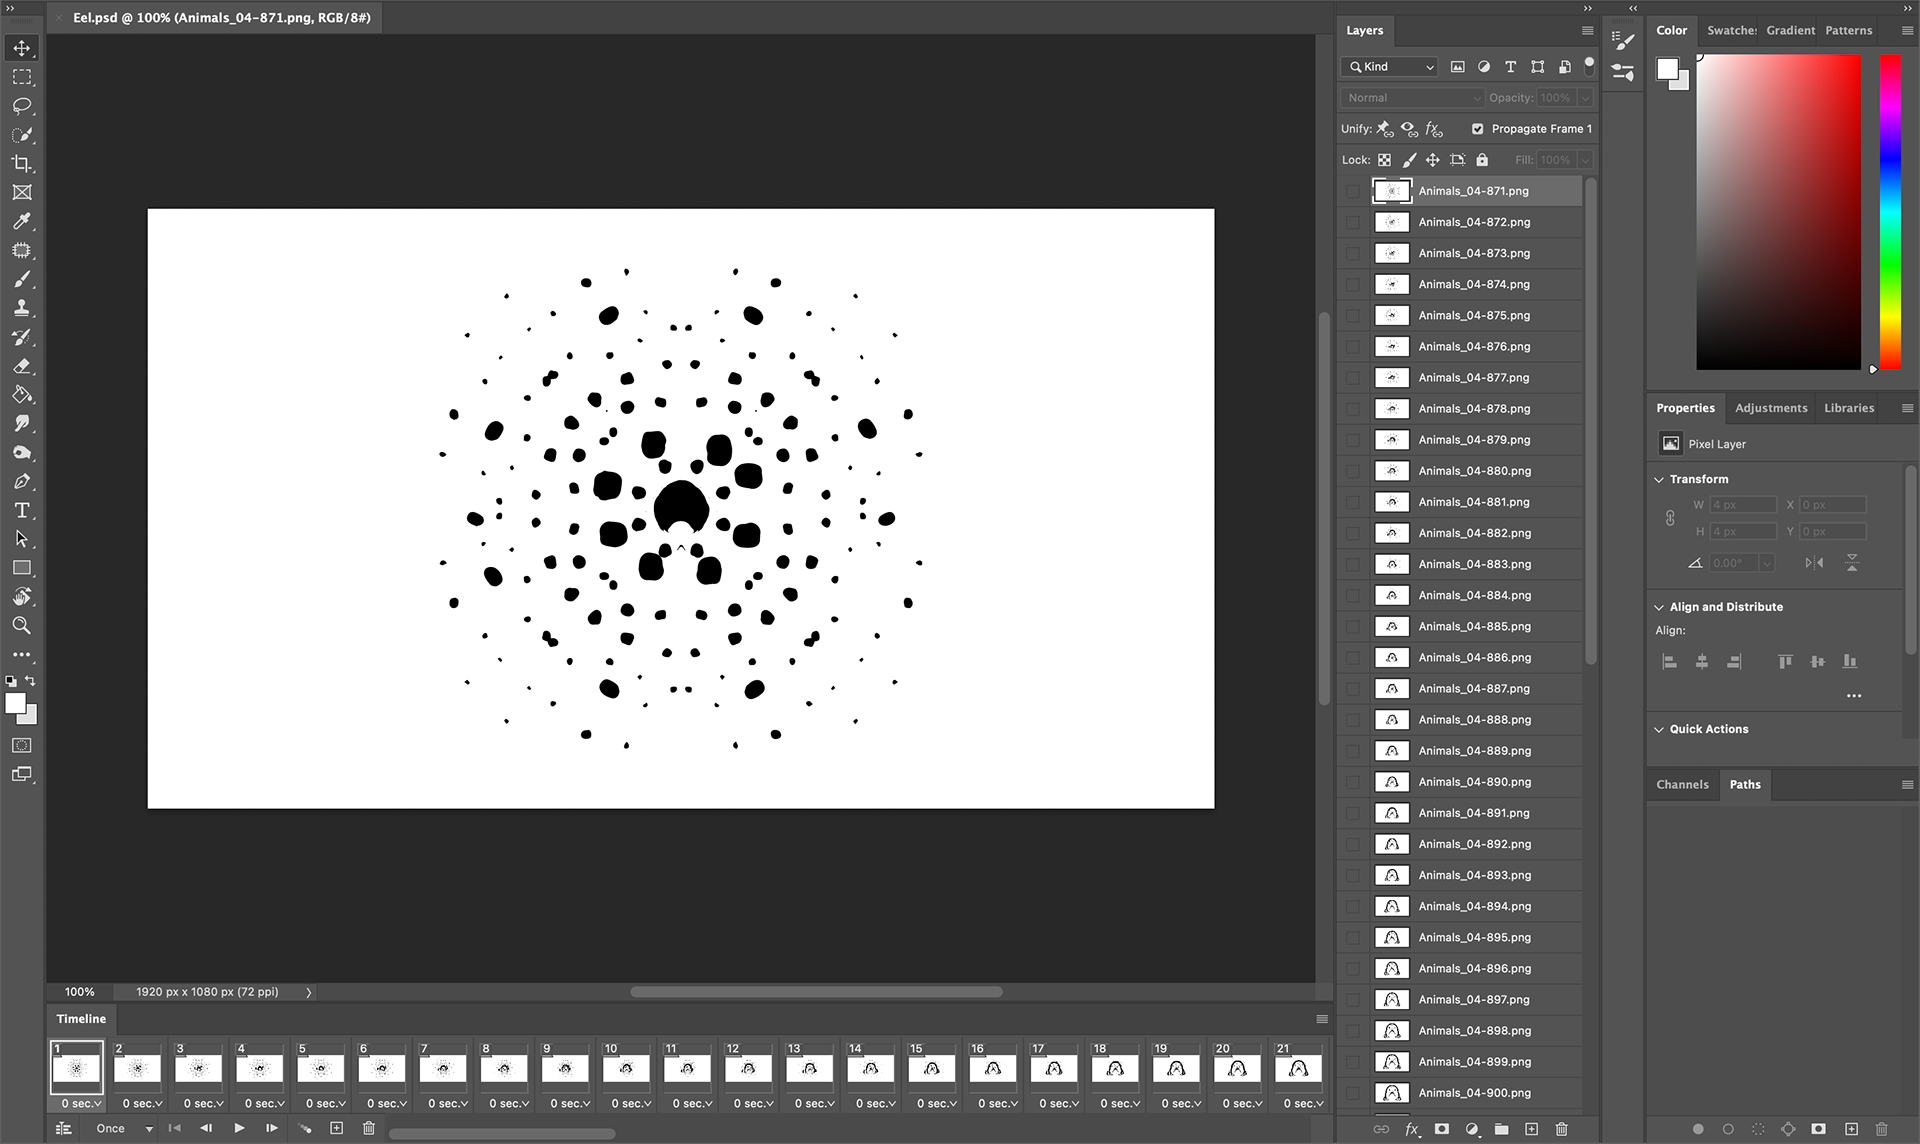
Task: Toggle visibility of Animals_04-880.png layer
Action: (1353, 471)
